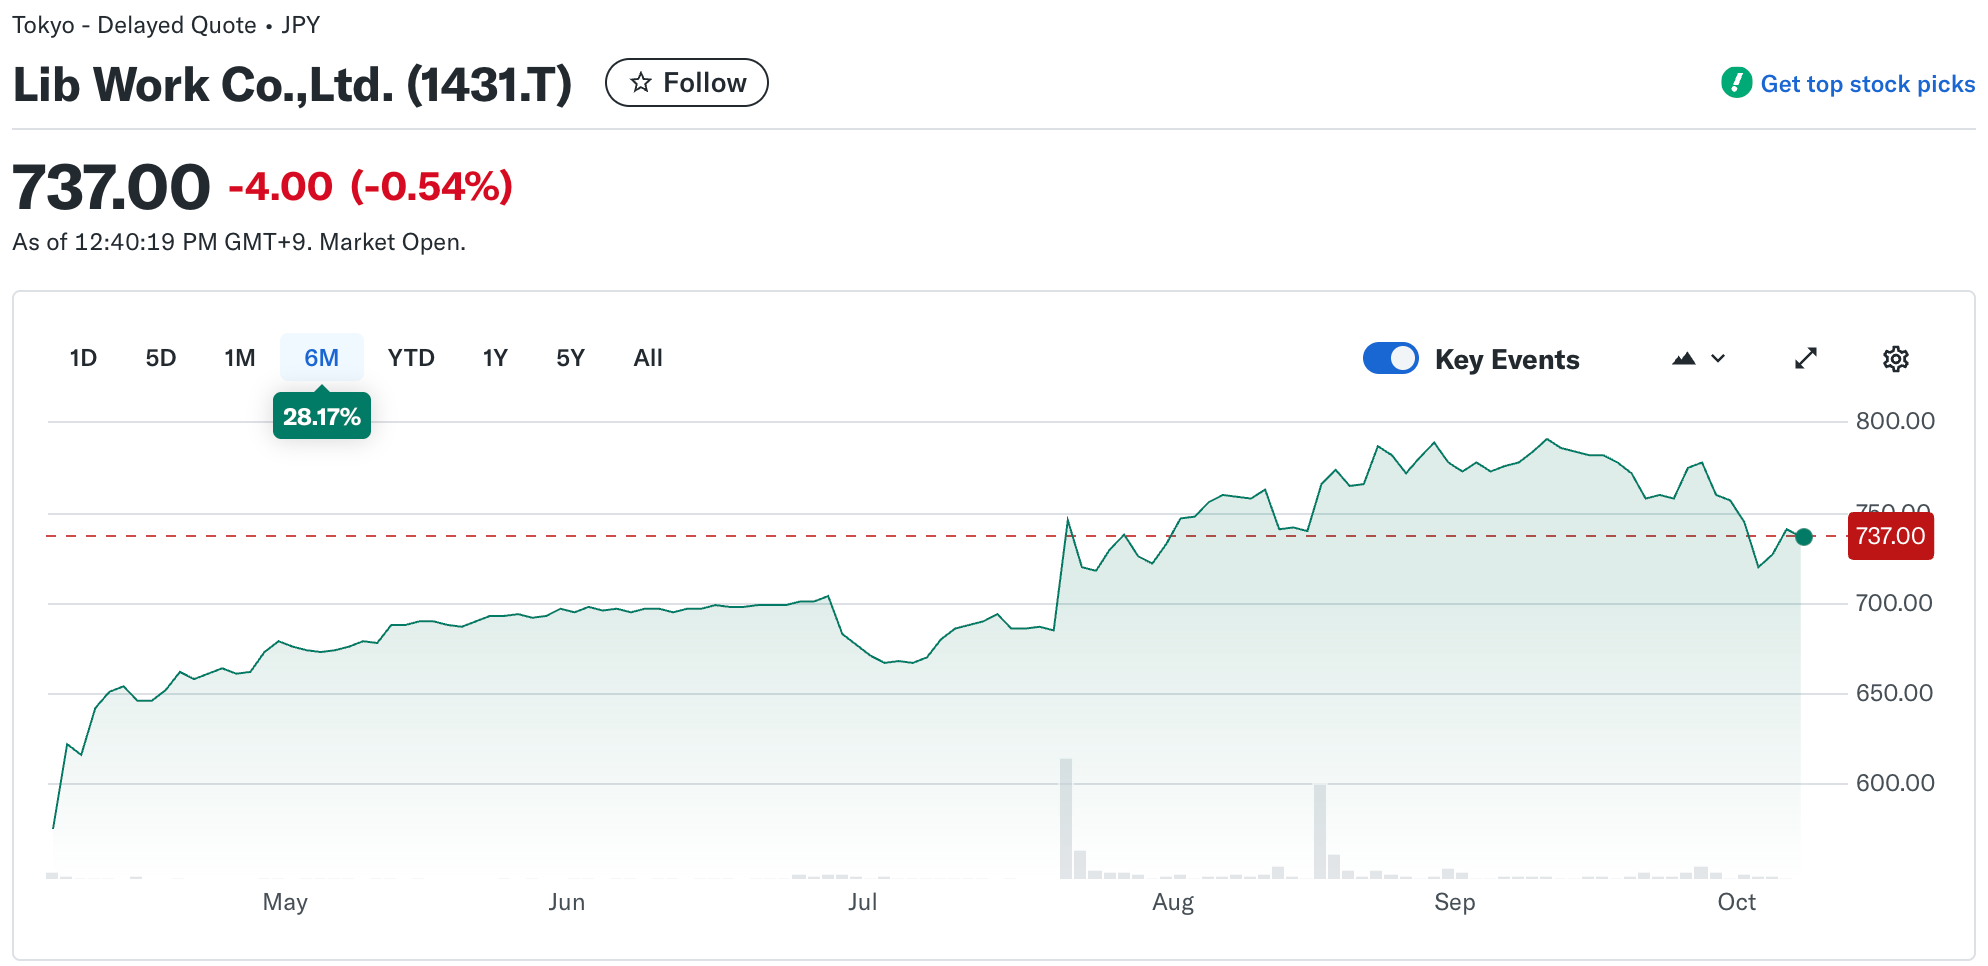Select the 6M time range
This screenshot has width=1988, height=966.
[321, 358]
